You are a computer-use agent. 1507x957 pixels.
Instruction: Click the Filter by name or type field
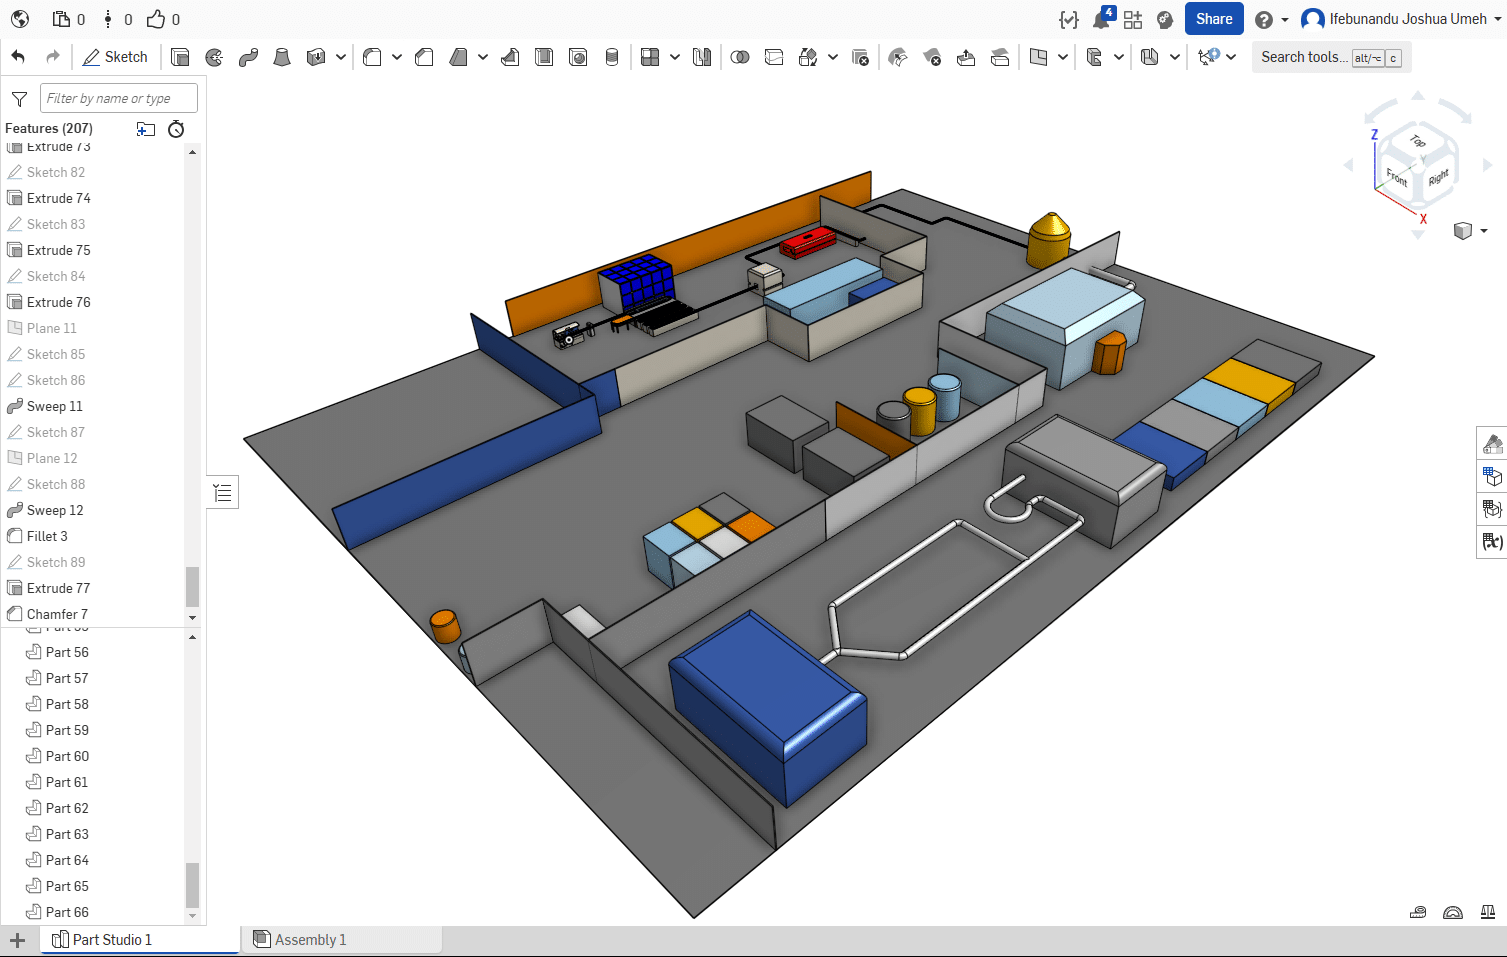[118, 98]
